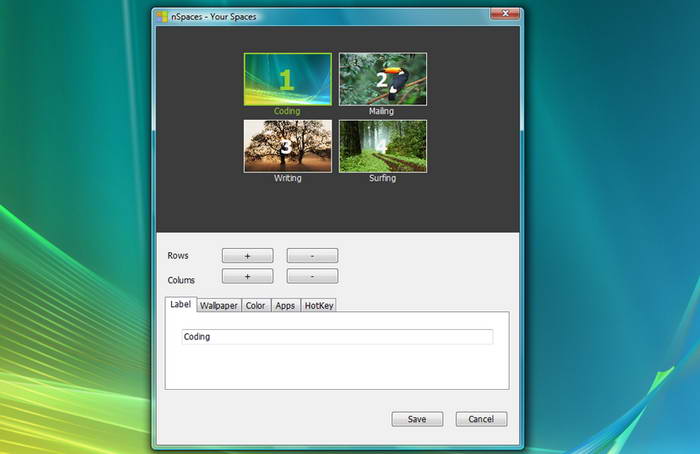Click the Mailing label under thumbnail 2
Viewport: 700px width, 454px height.
[x=382, y=111]
